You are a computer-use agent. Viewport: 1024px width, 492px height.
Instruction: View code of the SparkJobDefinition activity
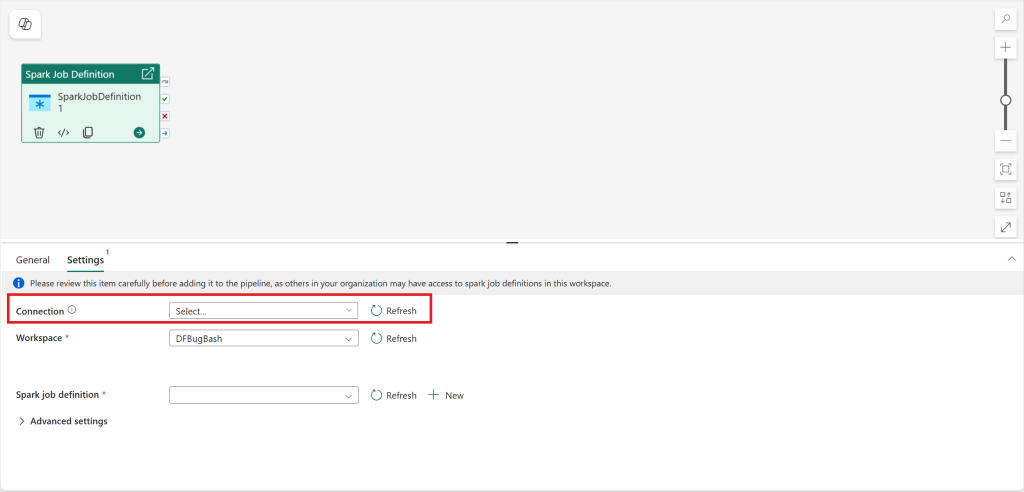(x=63, y=132)
